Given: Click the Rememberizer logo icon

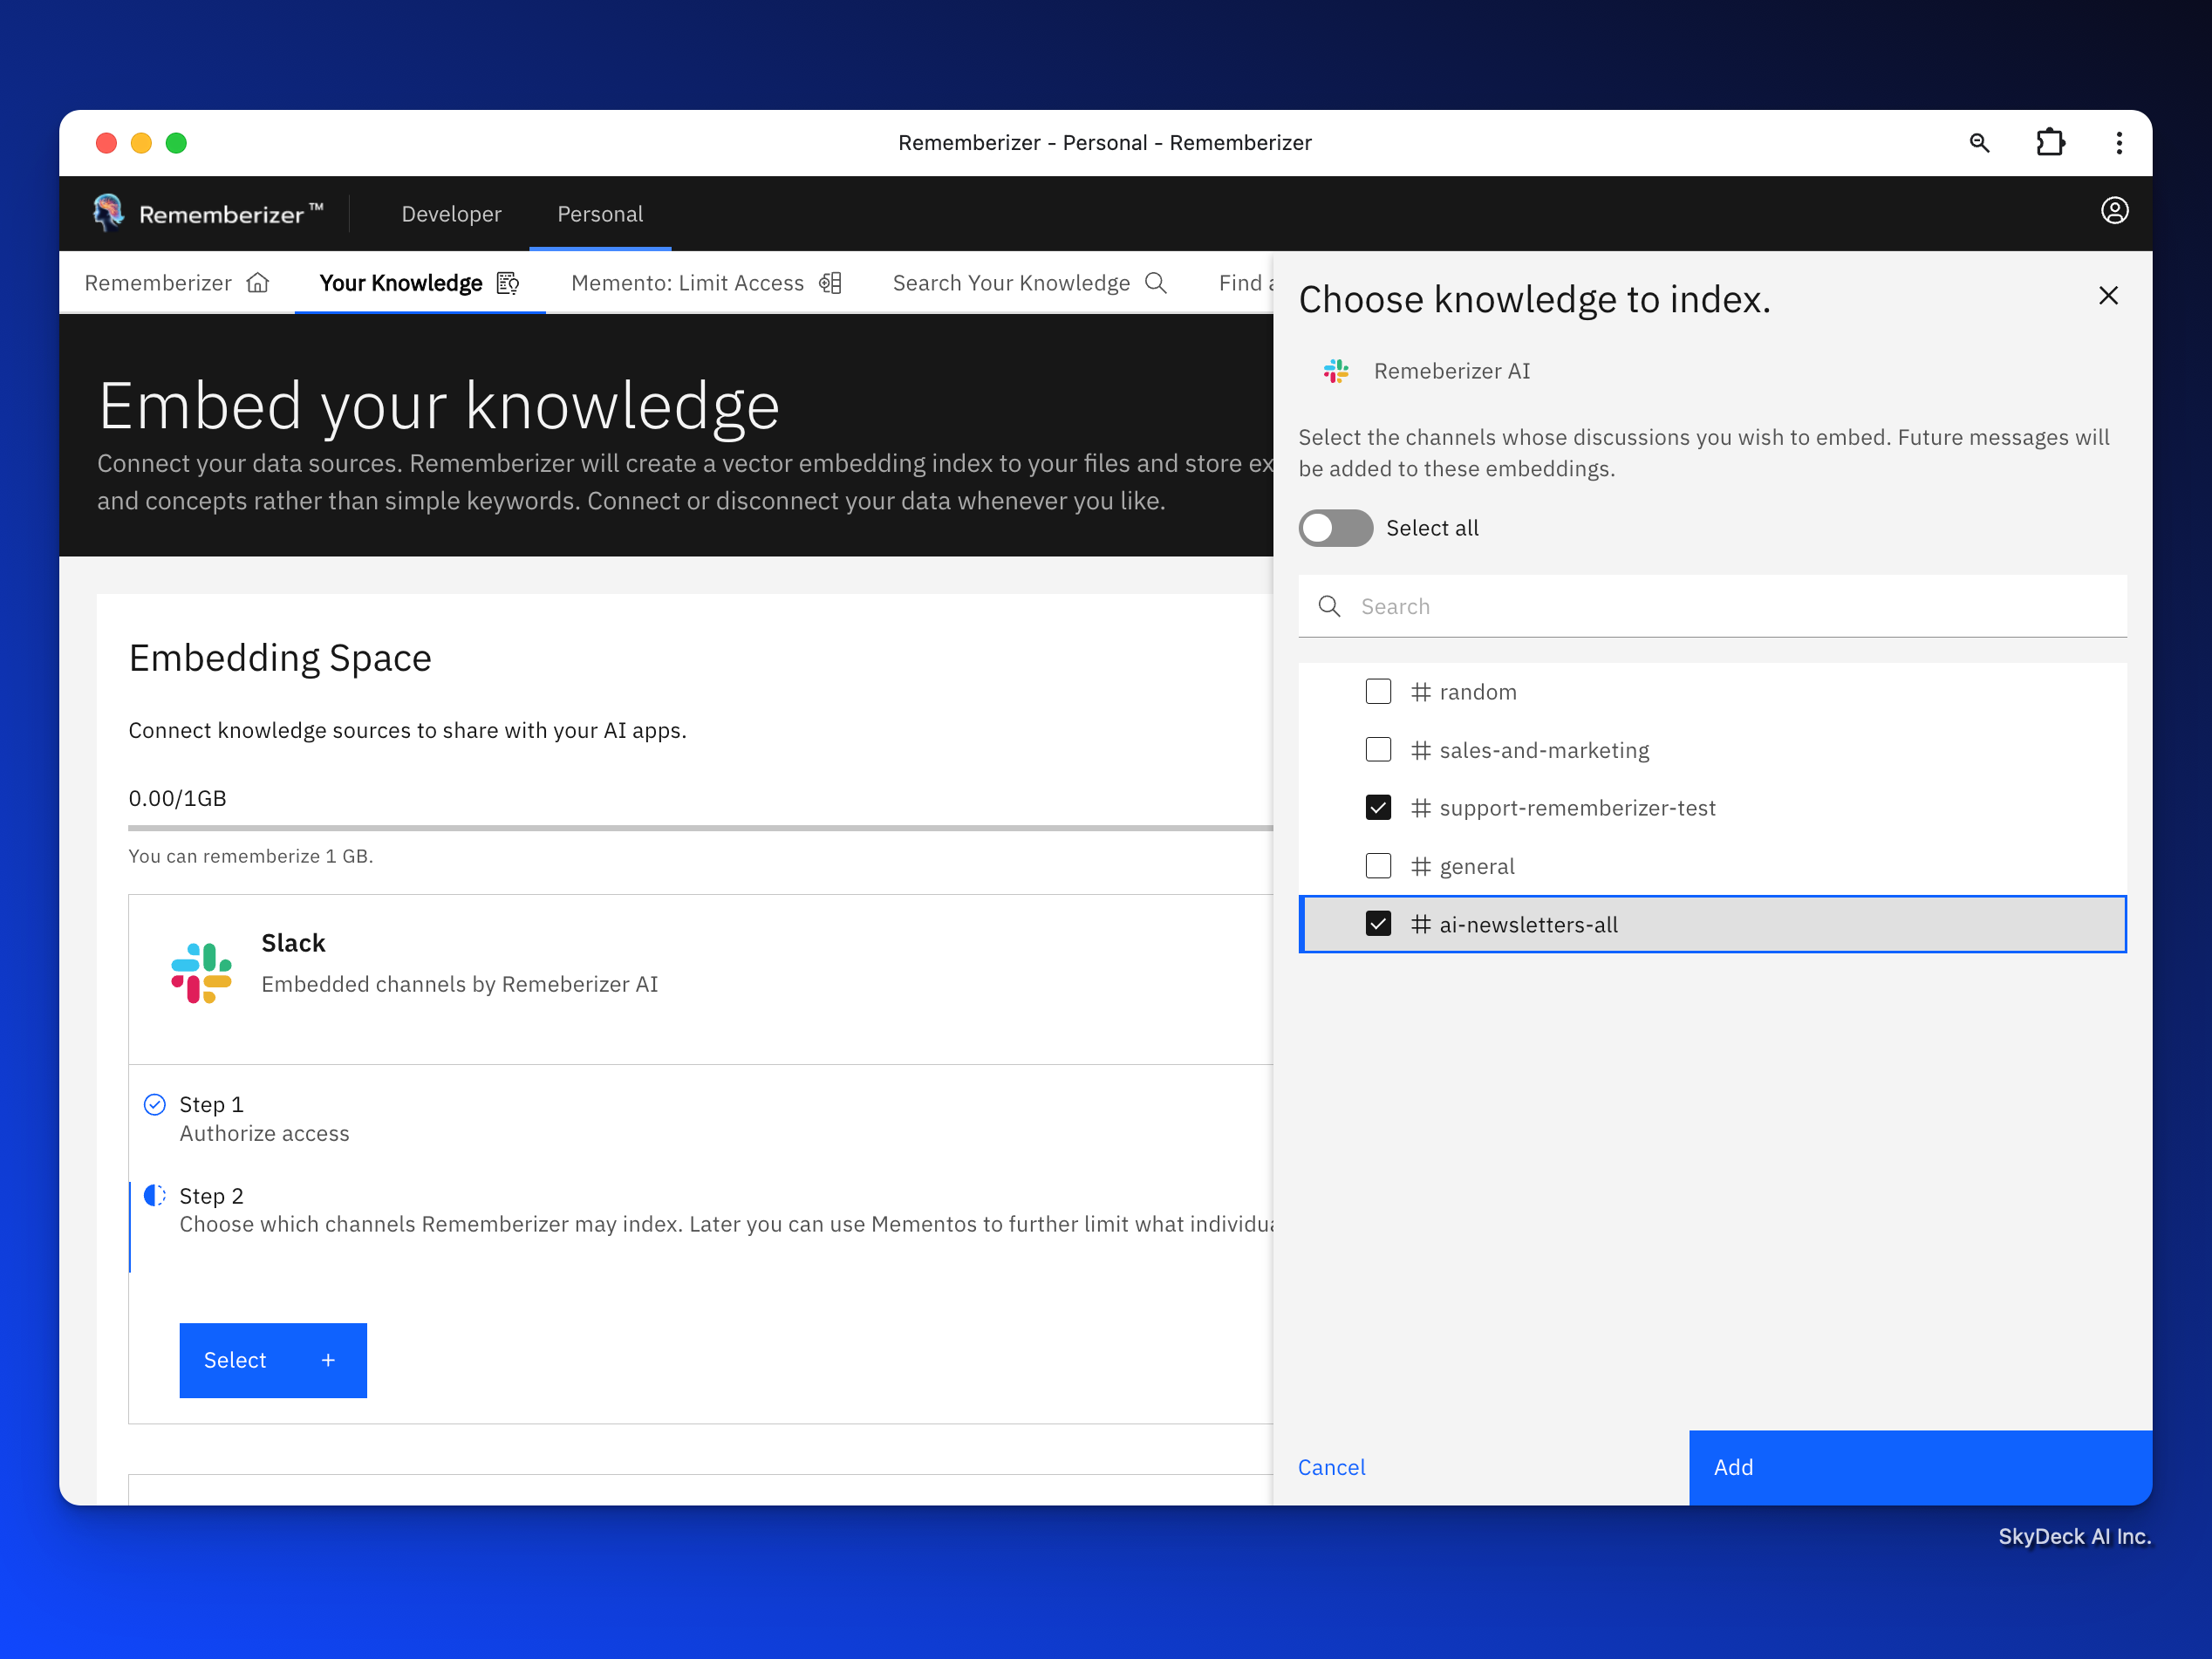Looking at the screenshot, I should [x=108, y=212].
